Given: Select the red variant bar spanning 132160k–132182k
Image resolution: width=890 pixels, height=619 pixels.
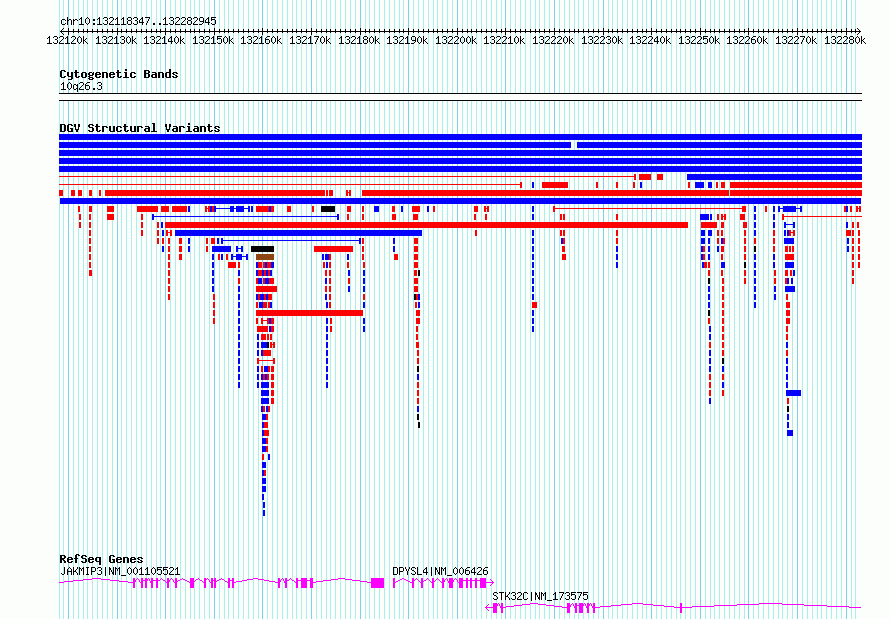Looking at the screenshot, I should [309, 313].
